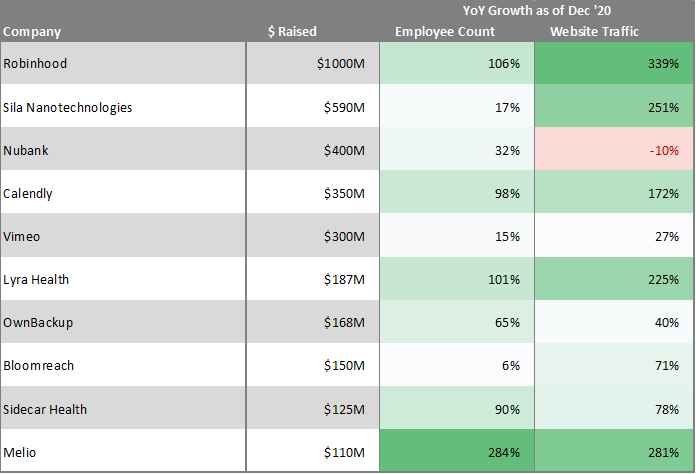Select Robinhood's 106% employee growth
Image resolution: width=696 pixels, height=474 pixels.
[457, 63]
